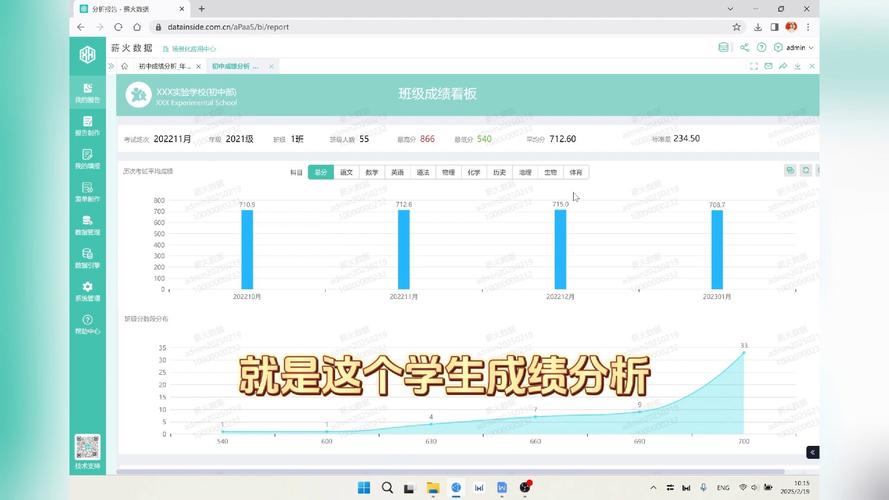The width and height of the screenshot is (889, 500).
Task: Open the browser three-dot menu
Action: coord(808,27)
